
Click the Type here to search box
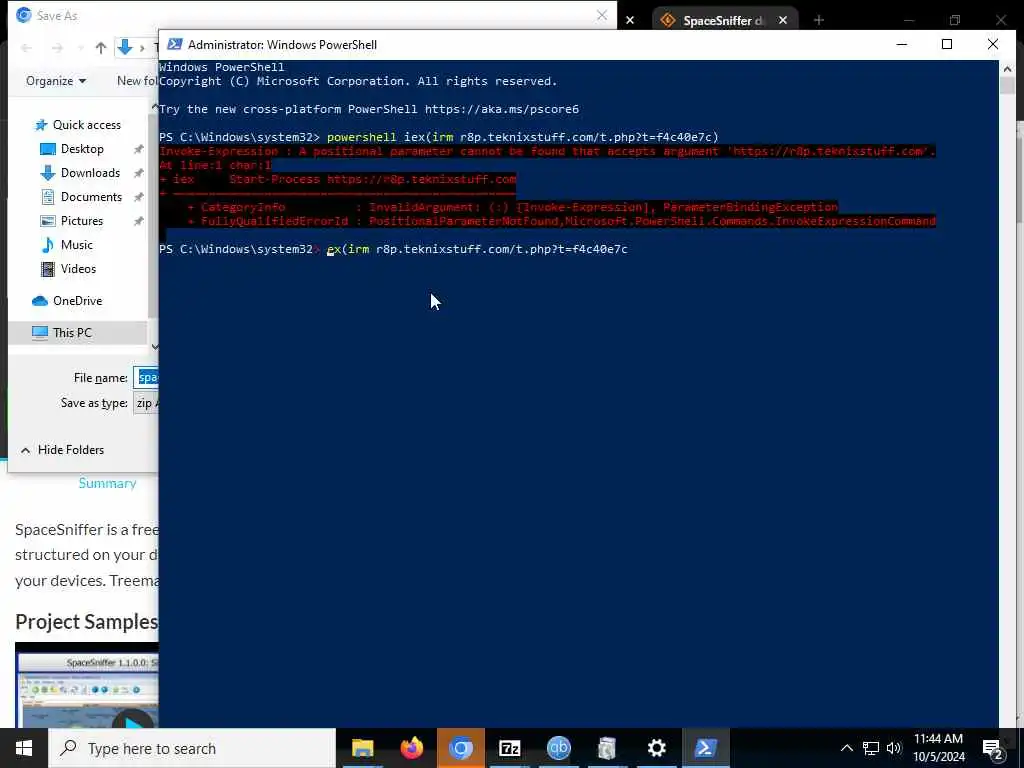(192, 748)
